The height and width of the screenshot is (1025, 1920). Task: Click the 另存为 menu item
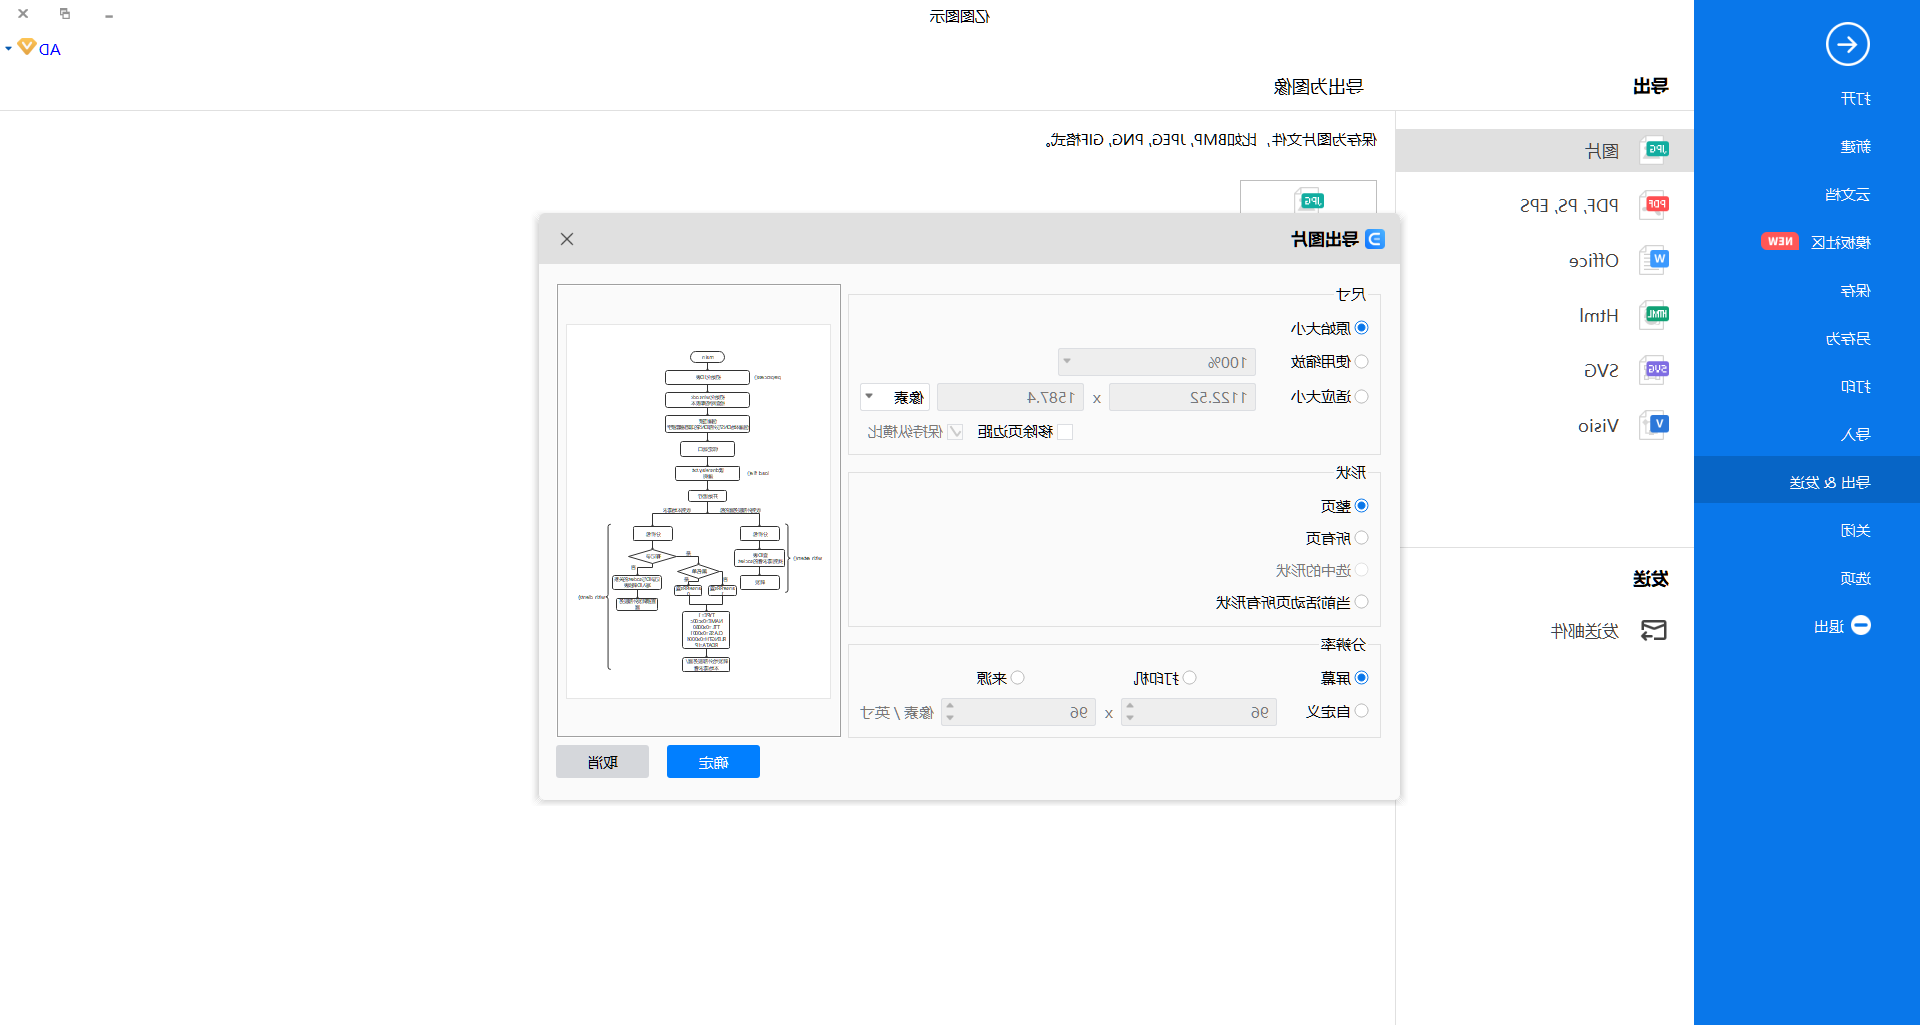pyautogui.click(x=1847, y=338)
